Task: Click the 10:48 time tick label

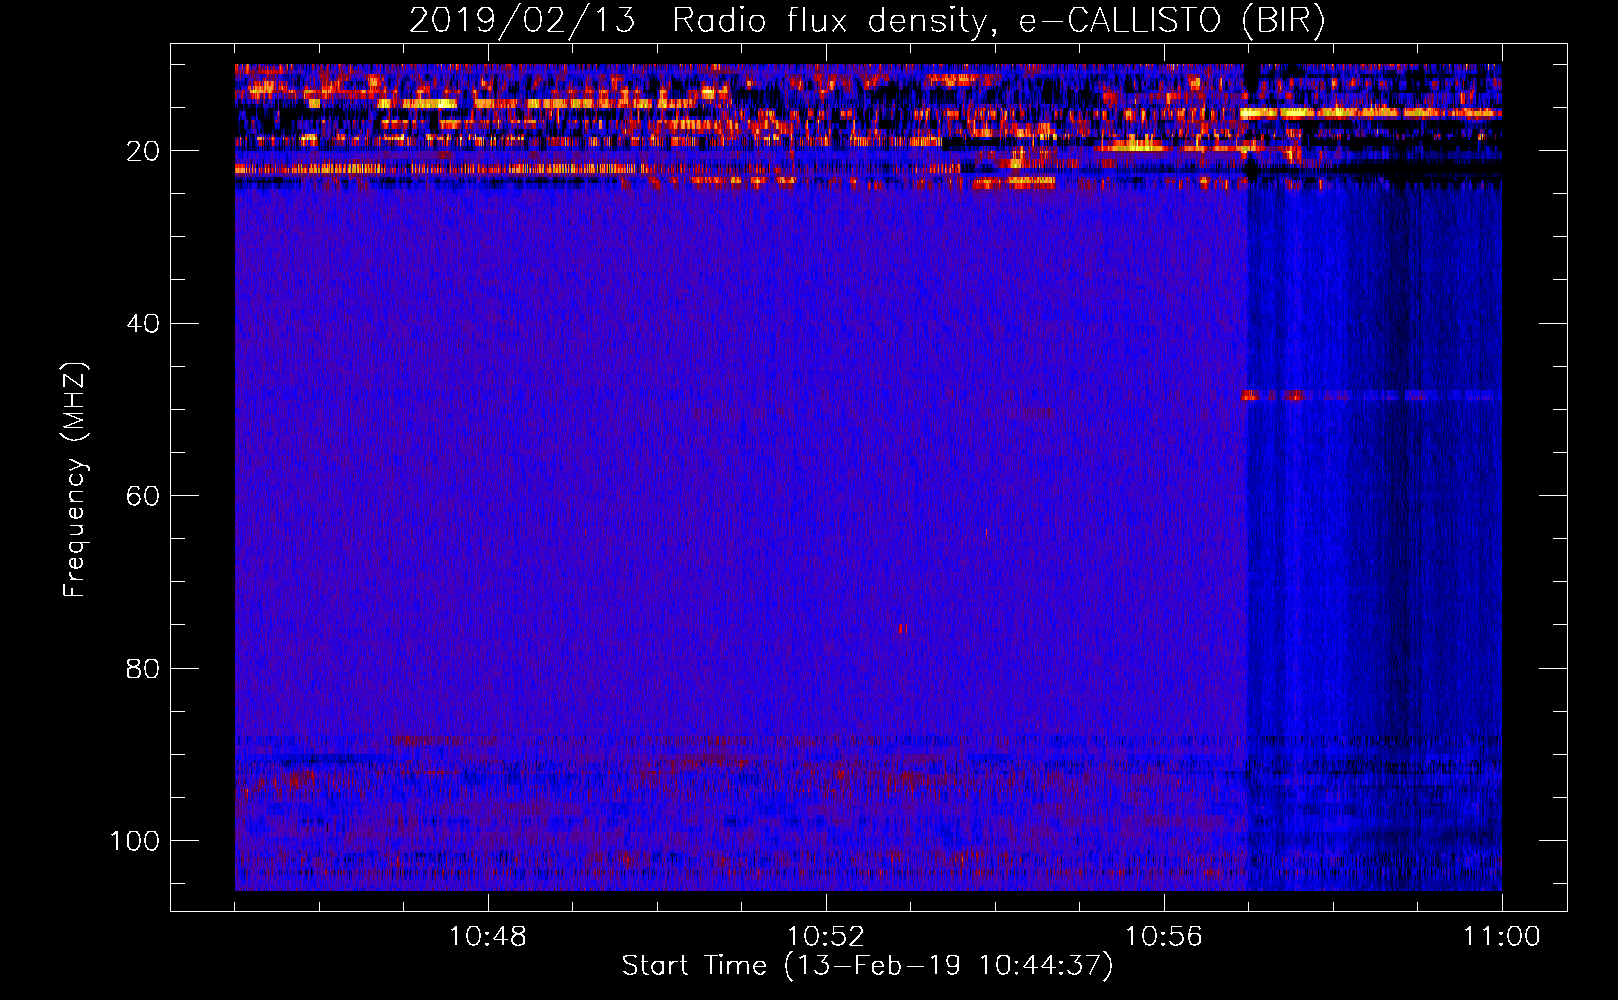Action: click(x=488, y=937)
